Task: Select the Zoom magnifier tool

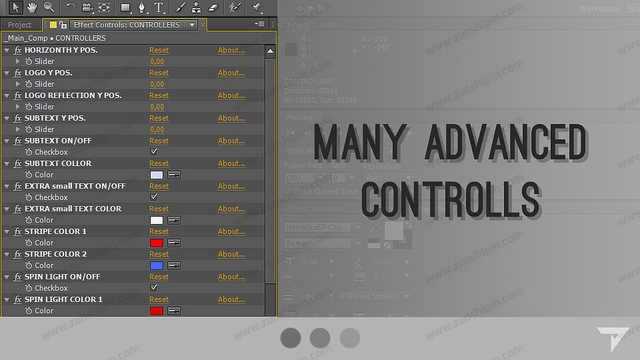Action: click(49, 7)
